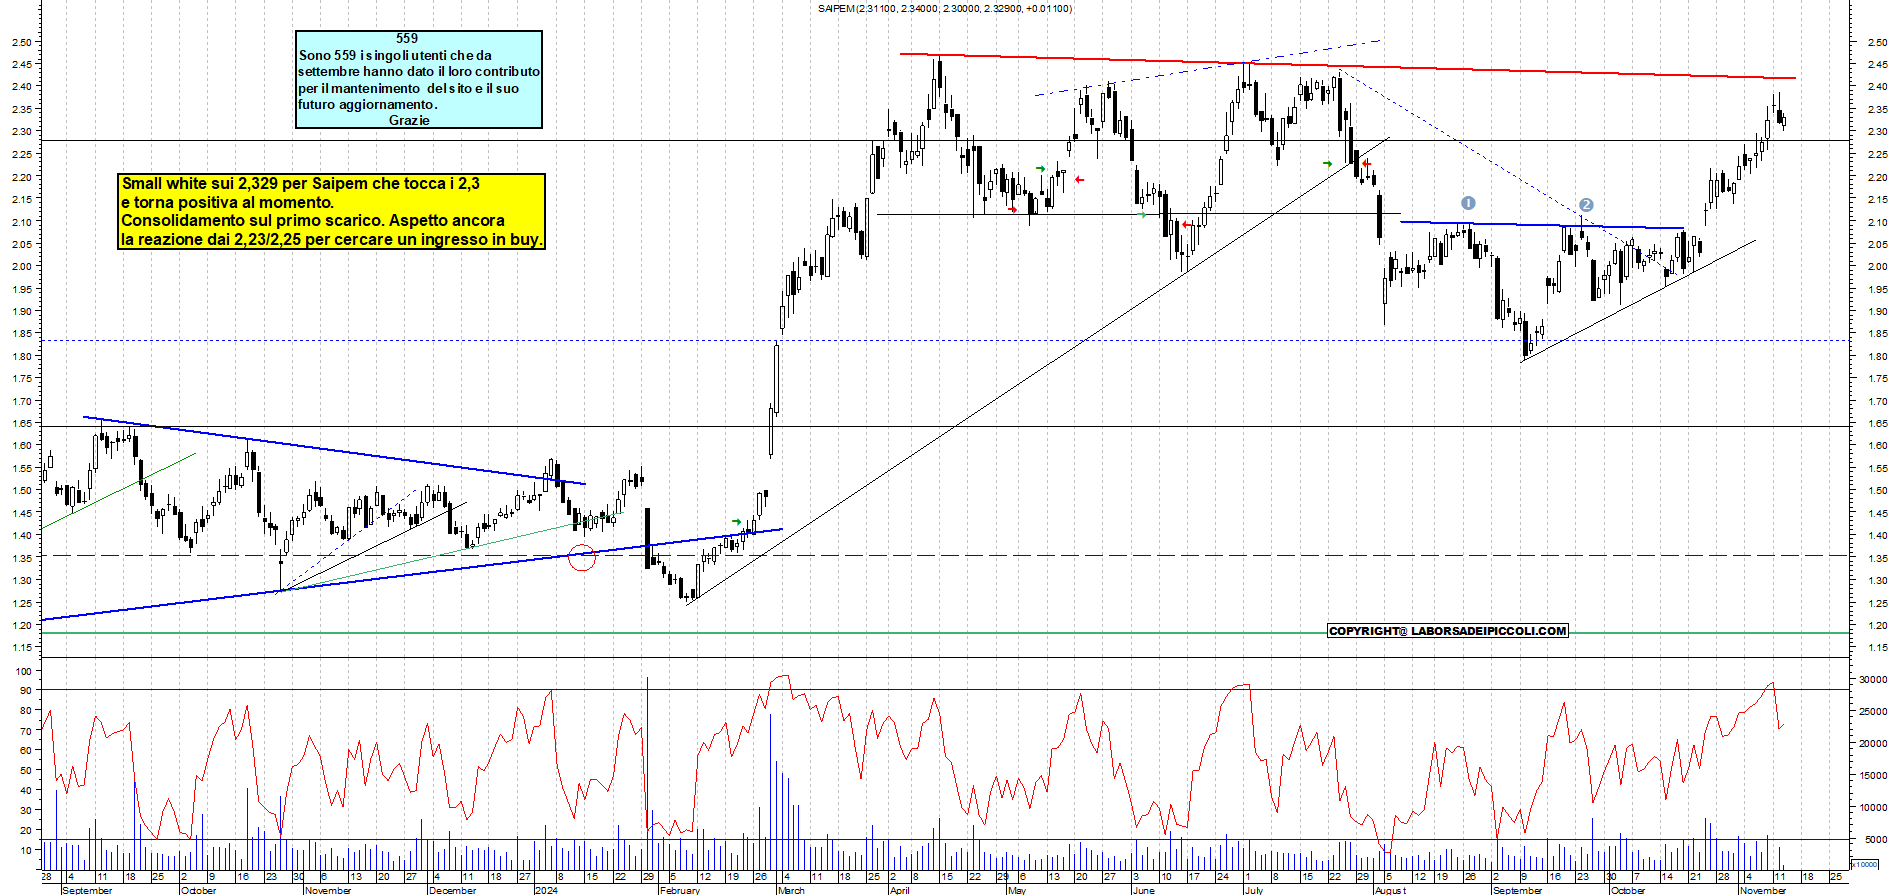Click the August month label
The height and width of the screenshot is (895, 1890).
[1390, 890]
